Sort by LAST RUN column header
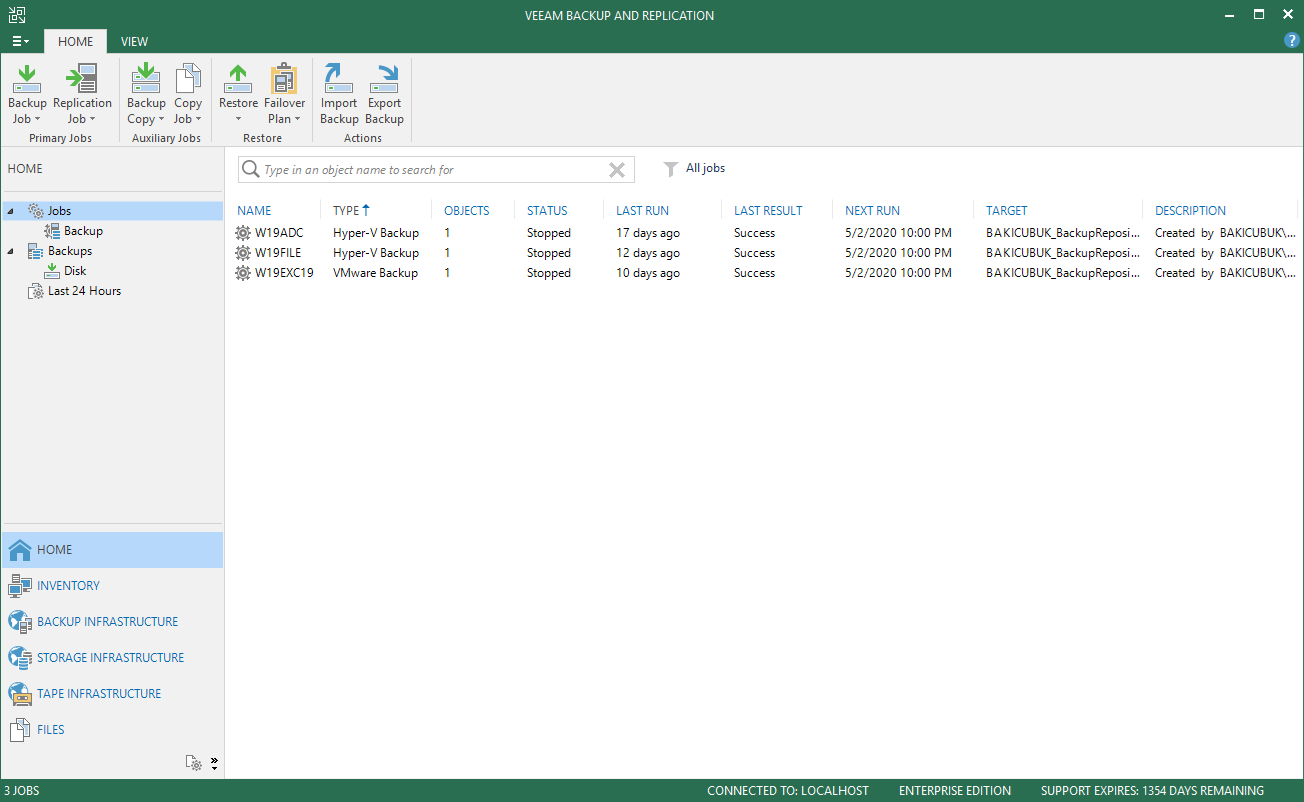 click(642, 211)
